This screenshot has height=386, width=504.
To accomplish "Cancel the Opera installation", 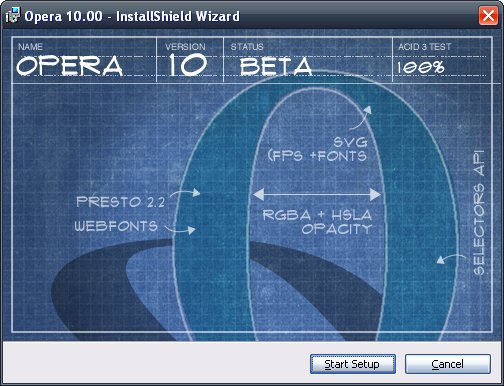I will coord(448,364).
